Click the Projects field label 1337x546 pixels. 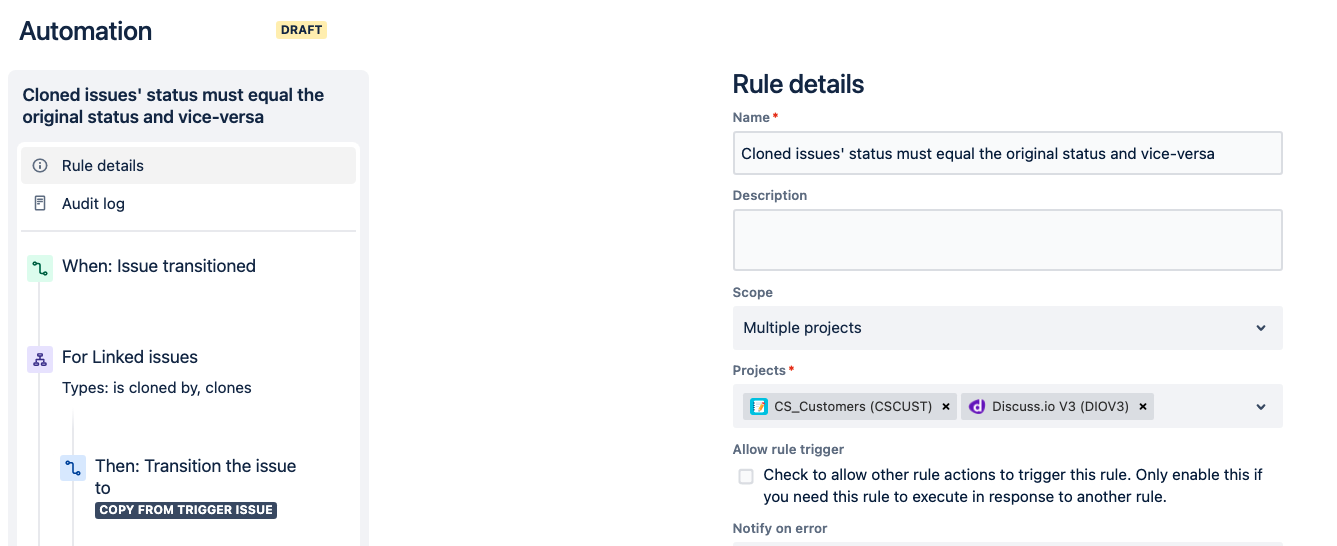click(759, 371)
